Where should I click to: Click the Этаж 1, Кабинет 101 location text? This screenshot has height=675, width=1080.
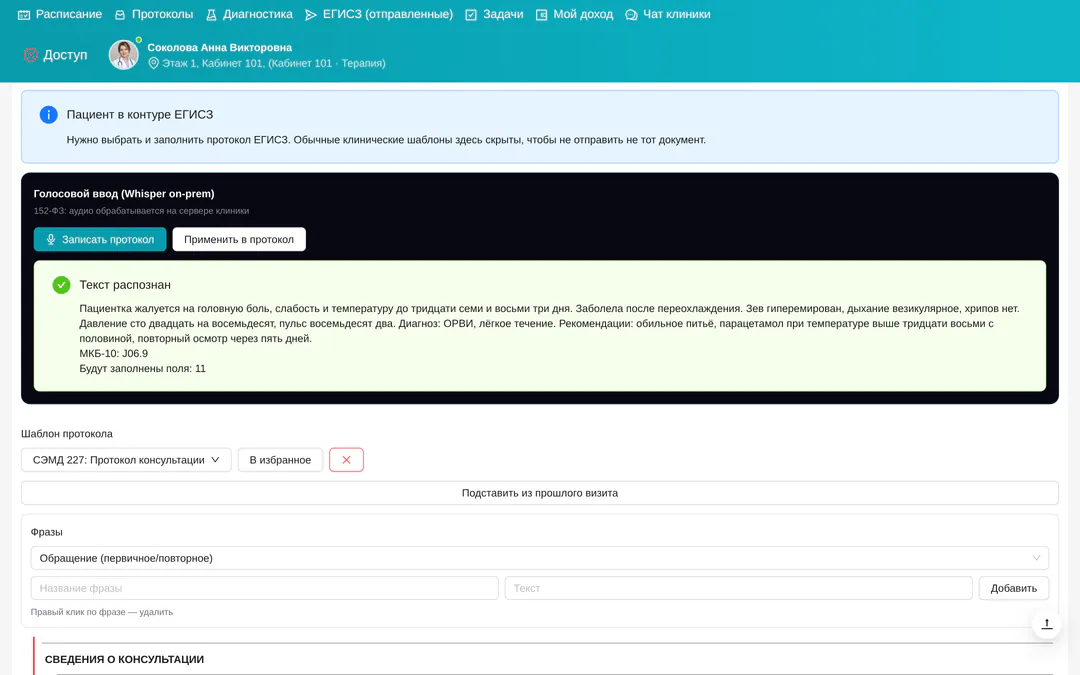click(273, 63)
